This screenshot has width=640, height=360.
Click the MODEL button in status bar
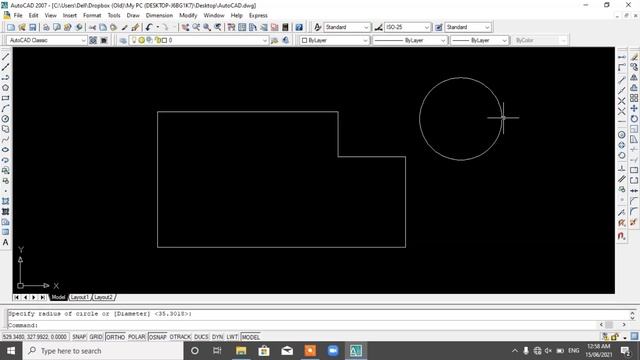(x=251, y=337)
